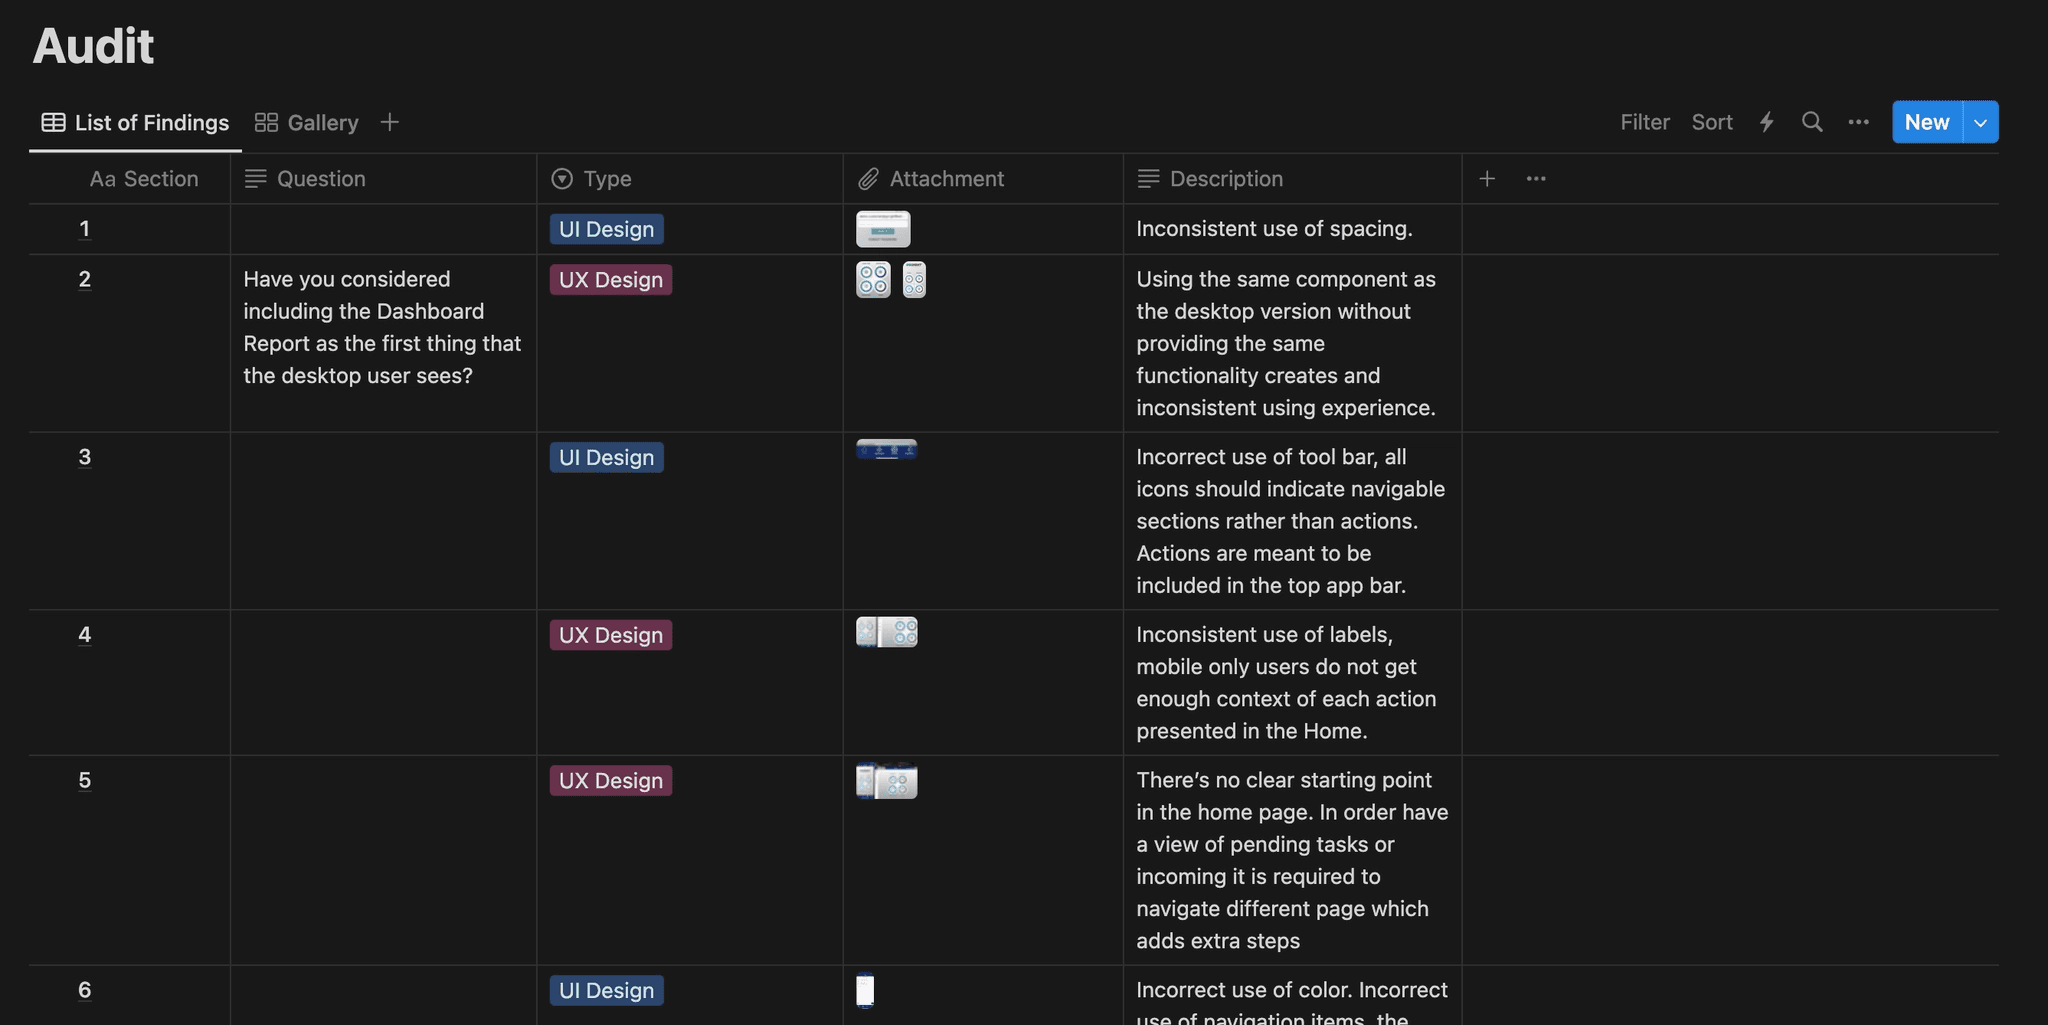Expand the dropdown arrow beside New
The image size is (2048, 1025).
click(1981, 122)
